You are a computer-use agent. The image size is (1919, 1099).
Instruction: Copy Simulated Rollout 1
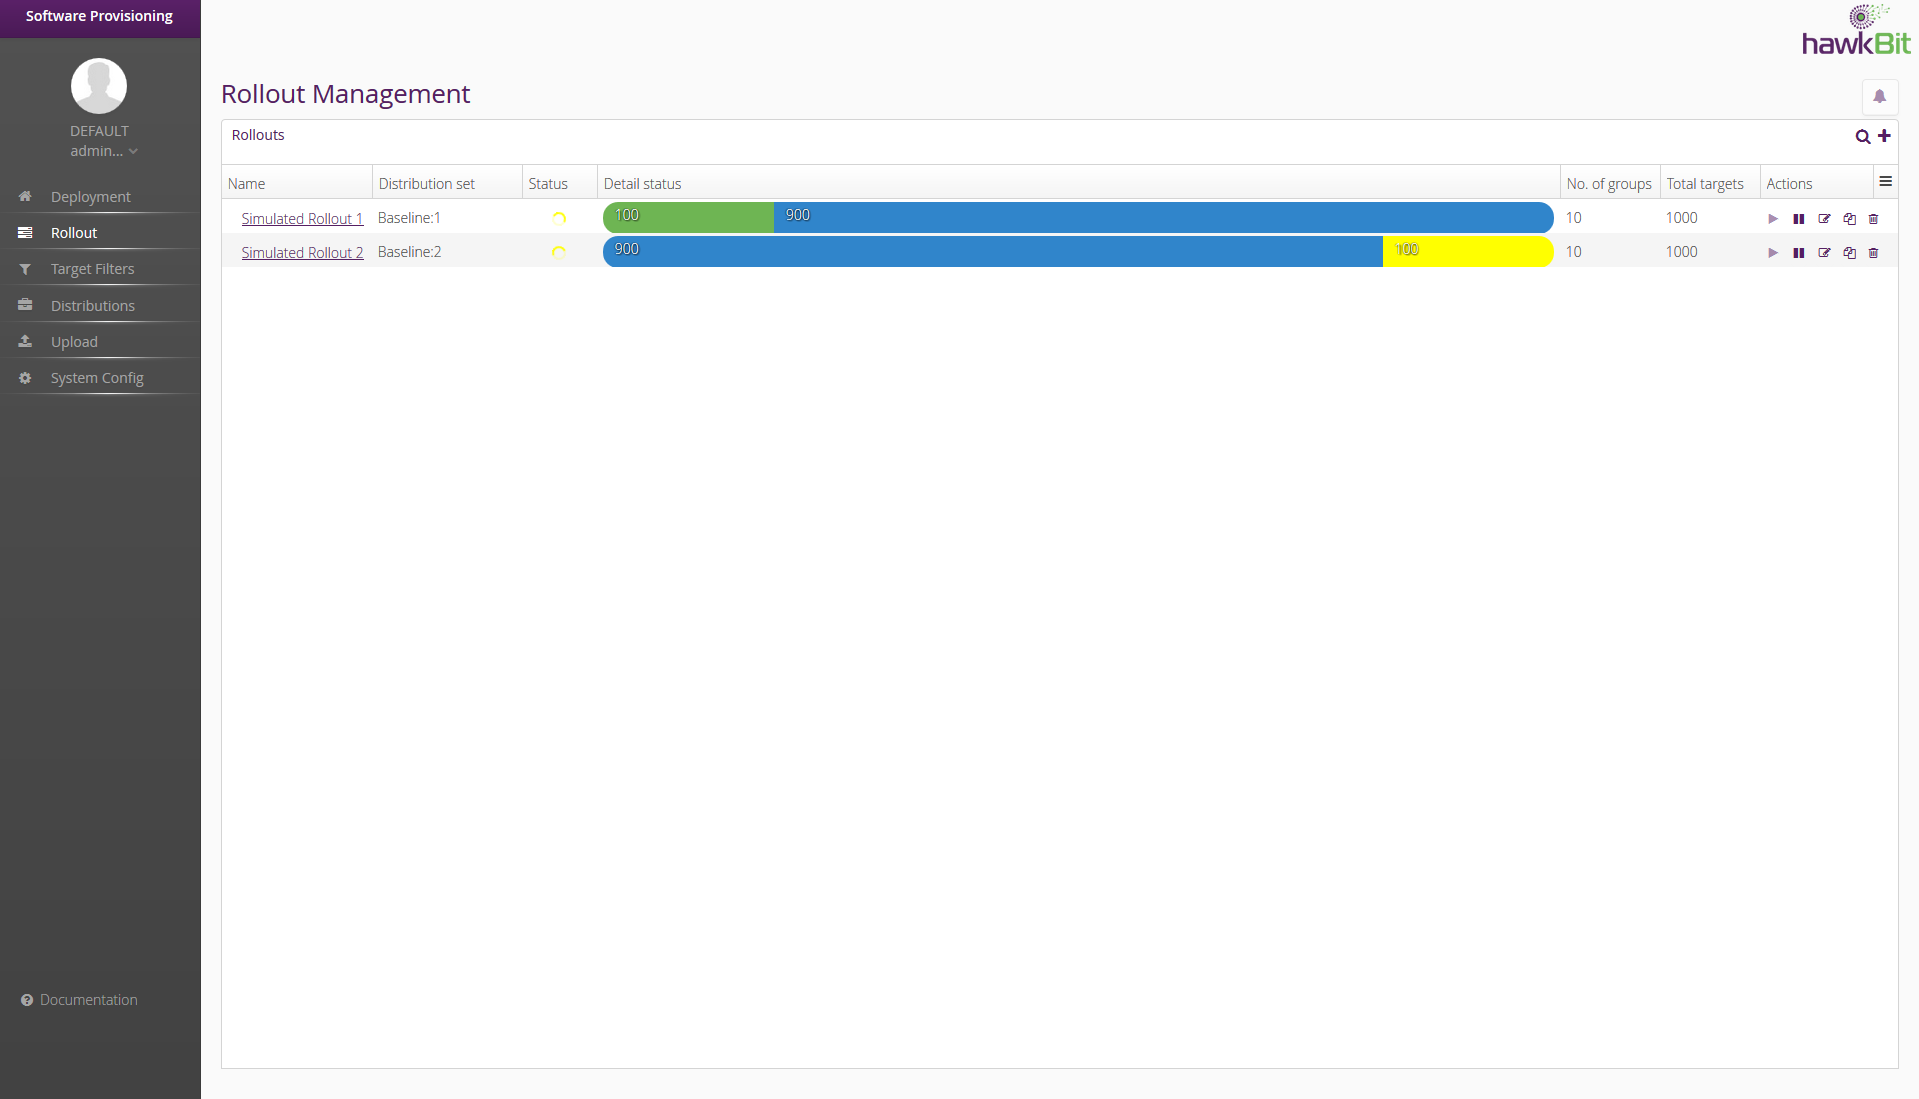1849,219
